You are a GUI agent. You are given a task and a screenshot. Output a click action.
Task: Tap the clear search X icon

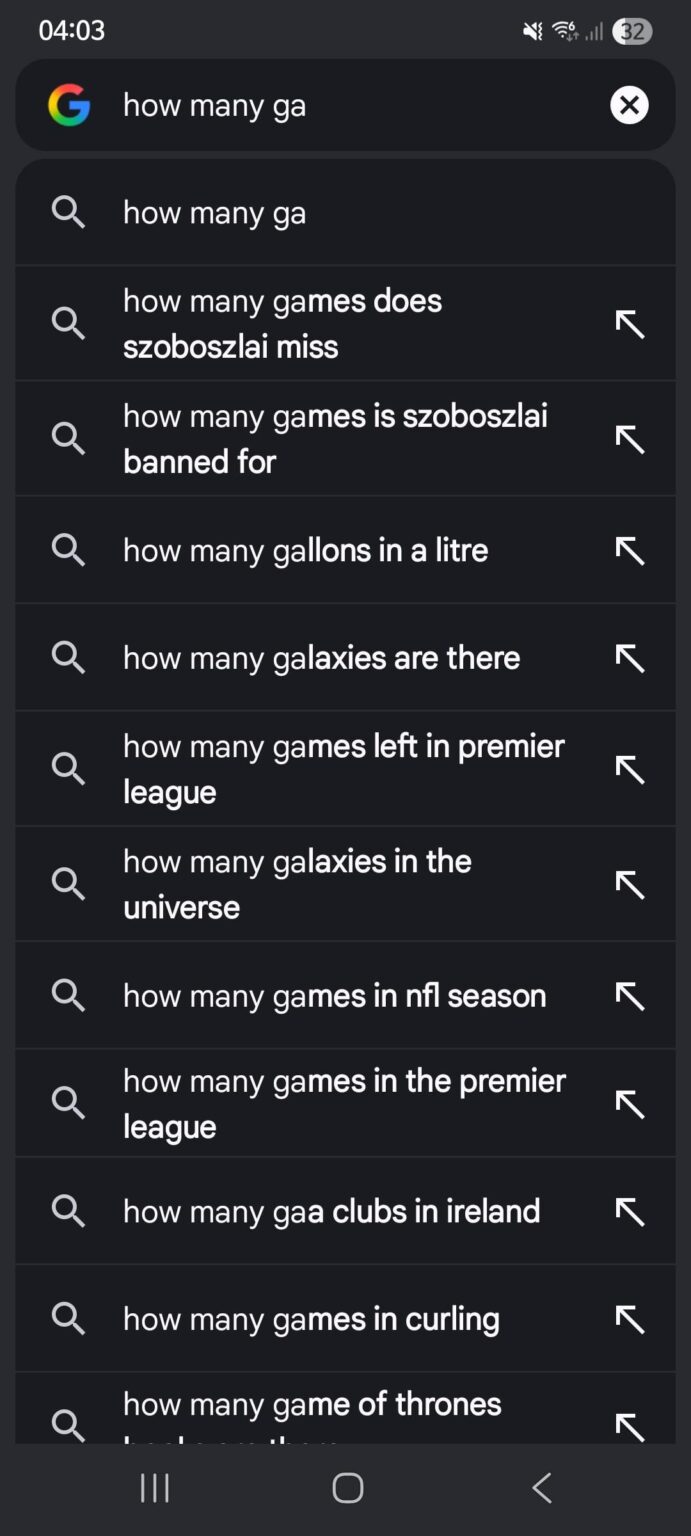[x=629, y=105]
